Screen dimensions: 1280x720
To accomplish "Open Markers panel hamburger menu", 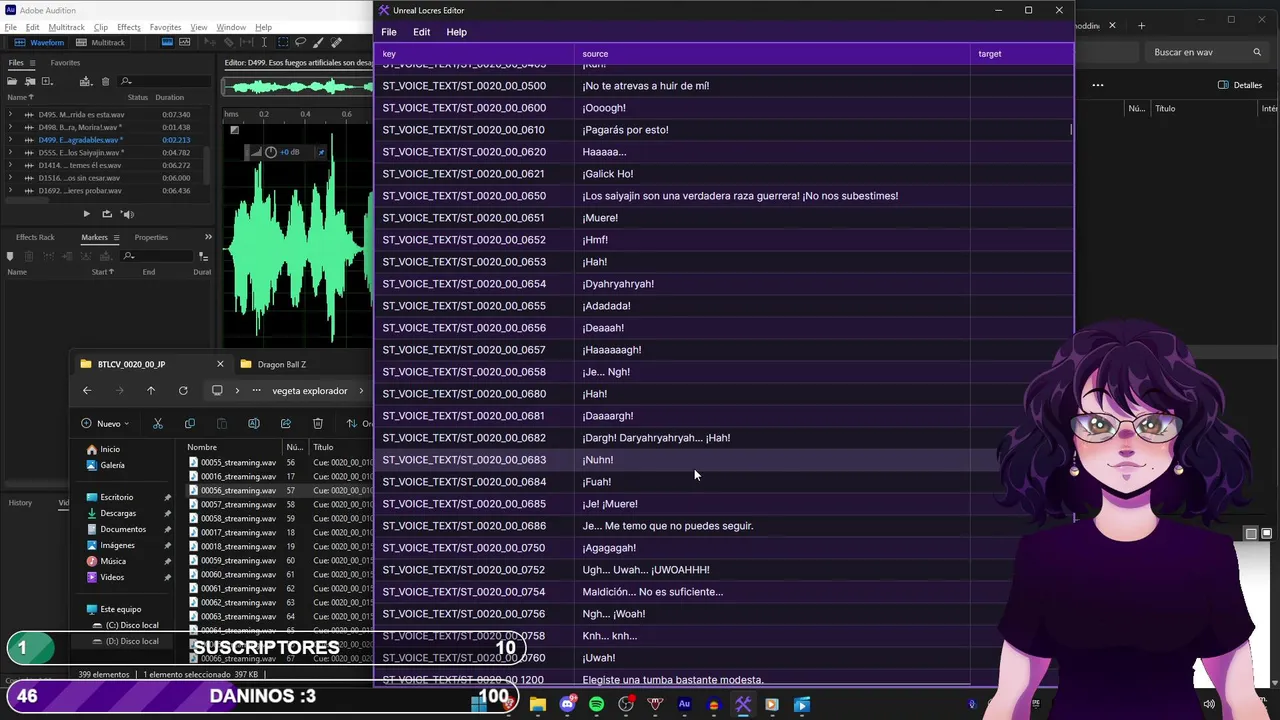I will [x=116, y=237].
